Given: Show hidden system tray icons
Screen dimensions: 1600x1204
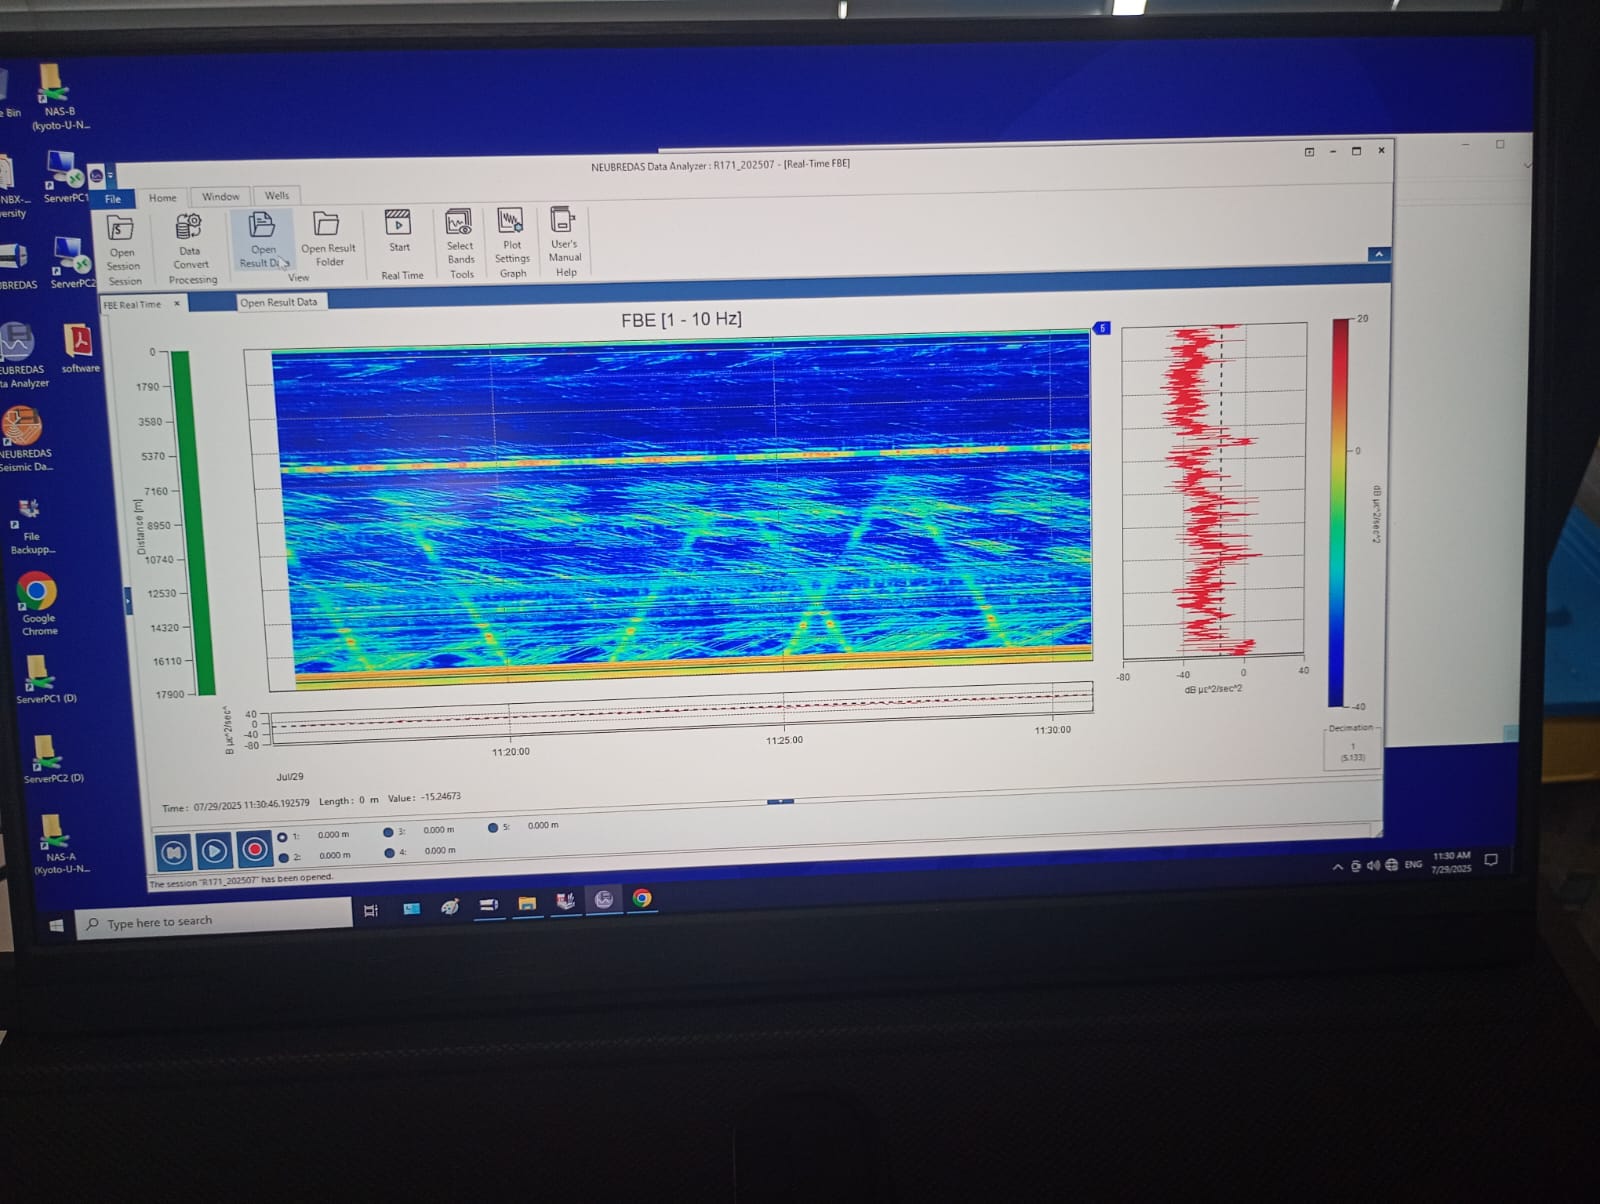Looking at the screenshot, I should coord(1337,867).
